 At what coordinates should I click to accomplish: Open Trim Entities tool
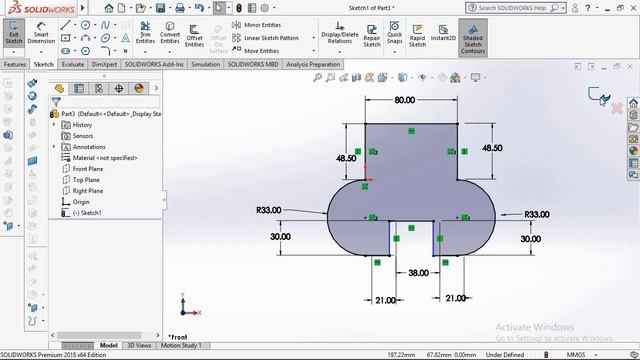coord(145,33)
